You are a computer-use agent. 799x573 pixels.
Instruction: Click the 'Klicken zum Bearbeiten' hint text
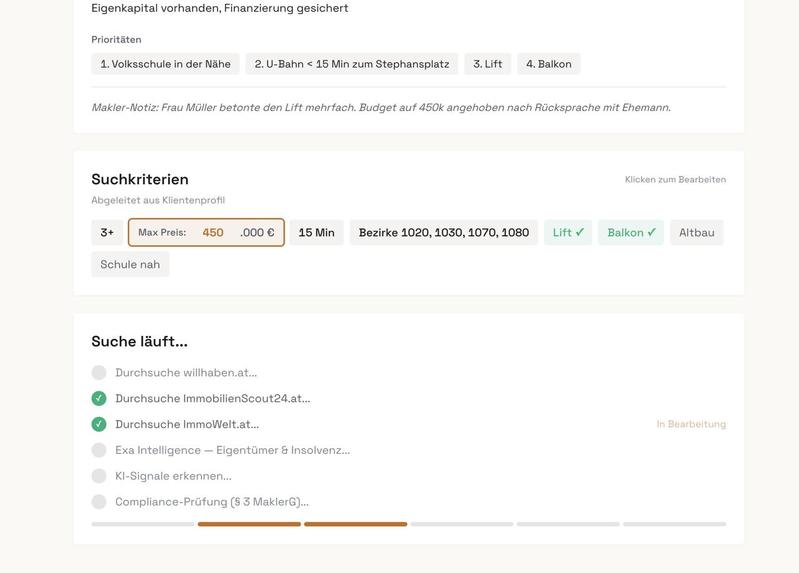(x=675, y=179)
